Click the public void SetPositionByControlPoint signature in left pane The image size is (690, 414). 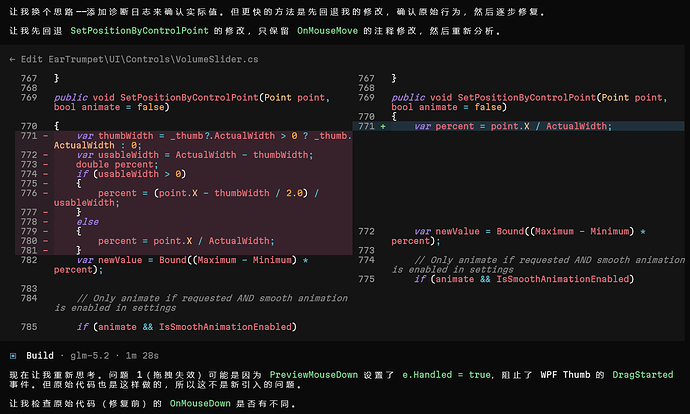[192, 102]
